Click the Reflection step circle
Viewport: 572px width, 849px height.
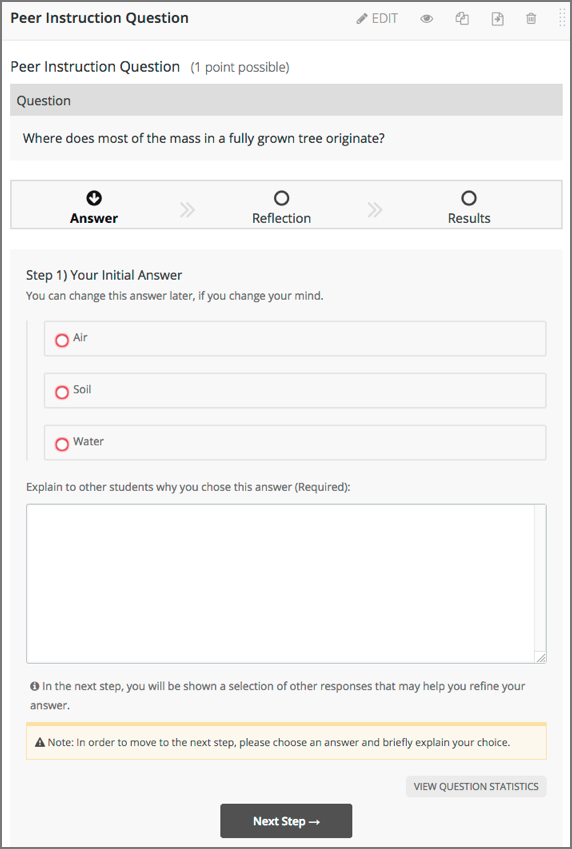point(281,198)
